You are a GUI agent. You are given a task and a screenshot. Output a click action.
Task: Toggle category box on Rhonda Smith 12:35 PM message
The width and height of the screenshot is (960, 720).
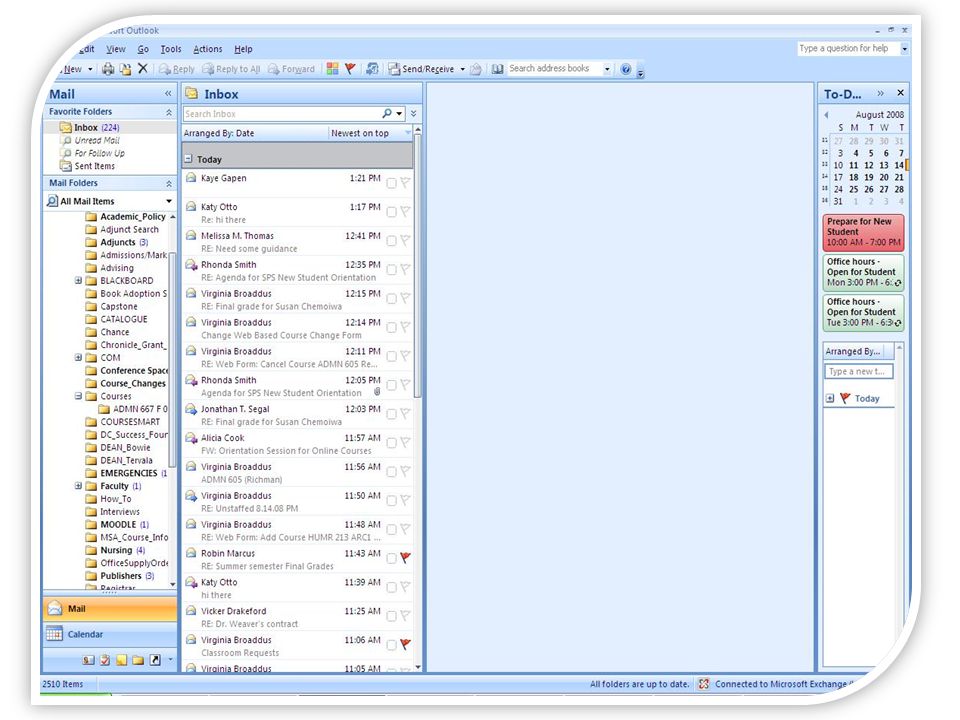391,269
